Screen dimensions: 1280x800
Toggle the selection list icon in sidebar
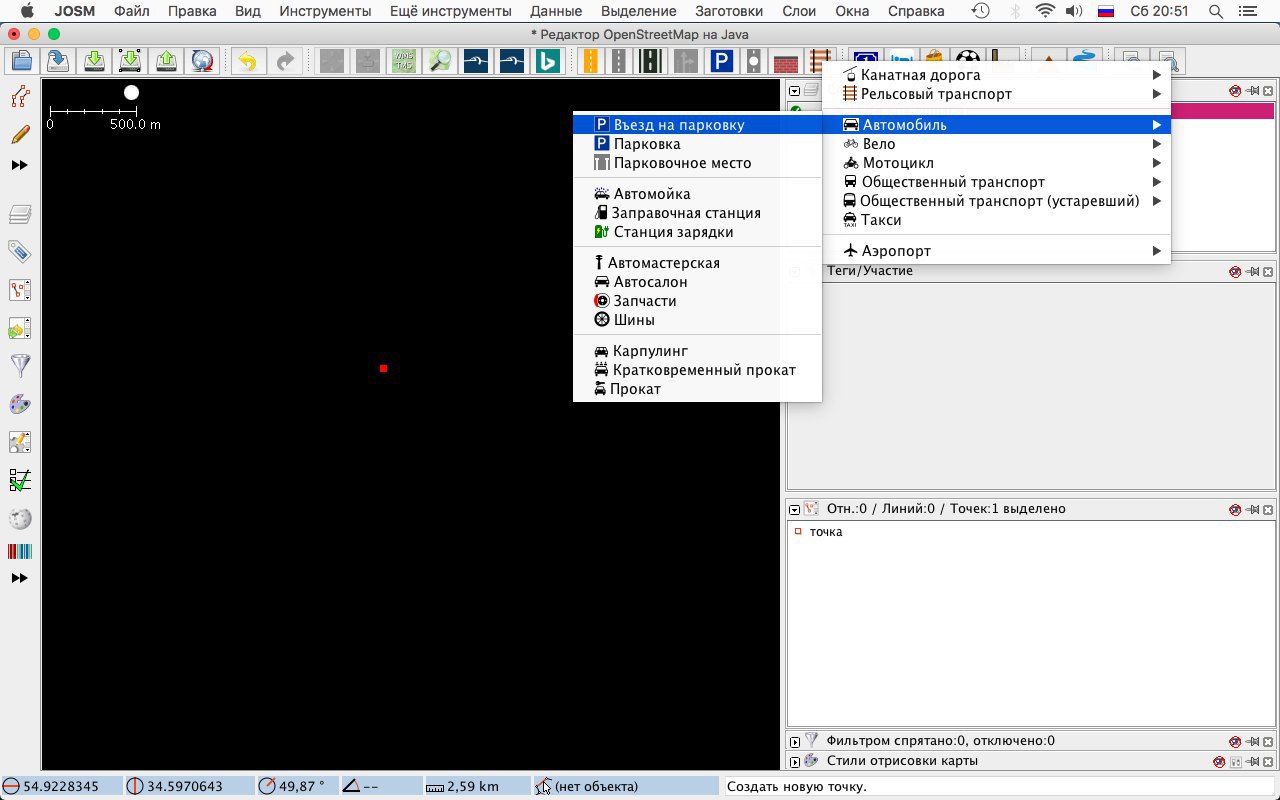[x=20, y=290]
